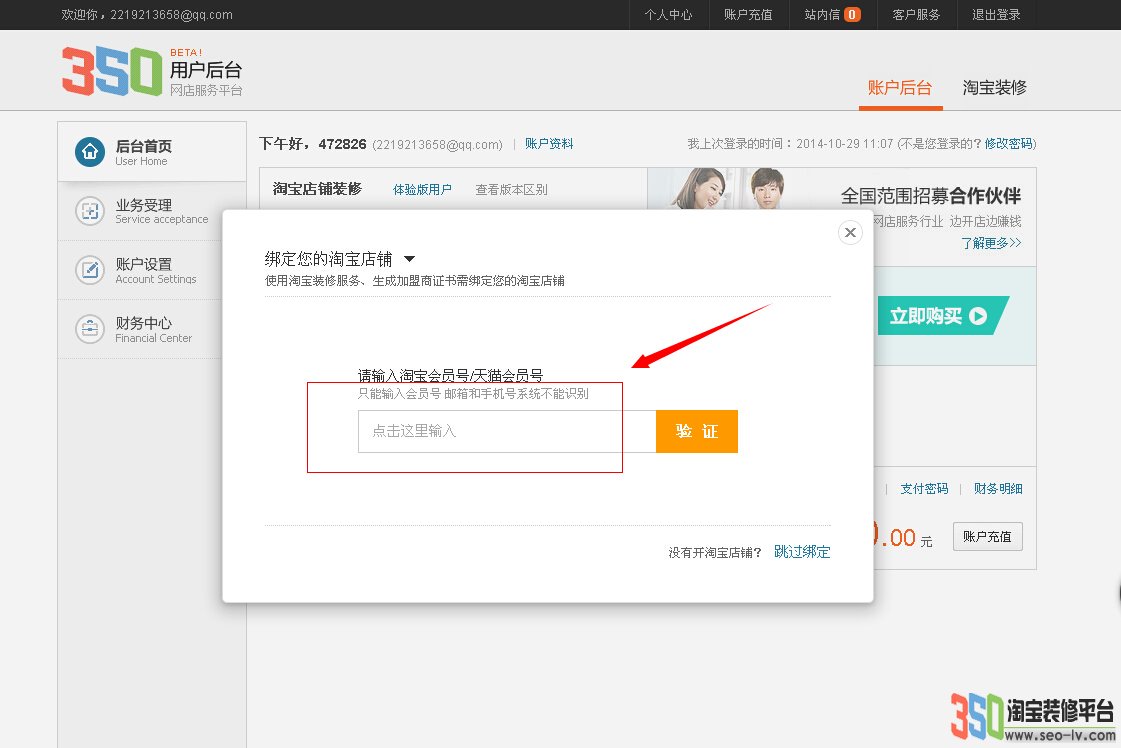
Task: Click the unread messages count badge
Action: pos(852,14)
